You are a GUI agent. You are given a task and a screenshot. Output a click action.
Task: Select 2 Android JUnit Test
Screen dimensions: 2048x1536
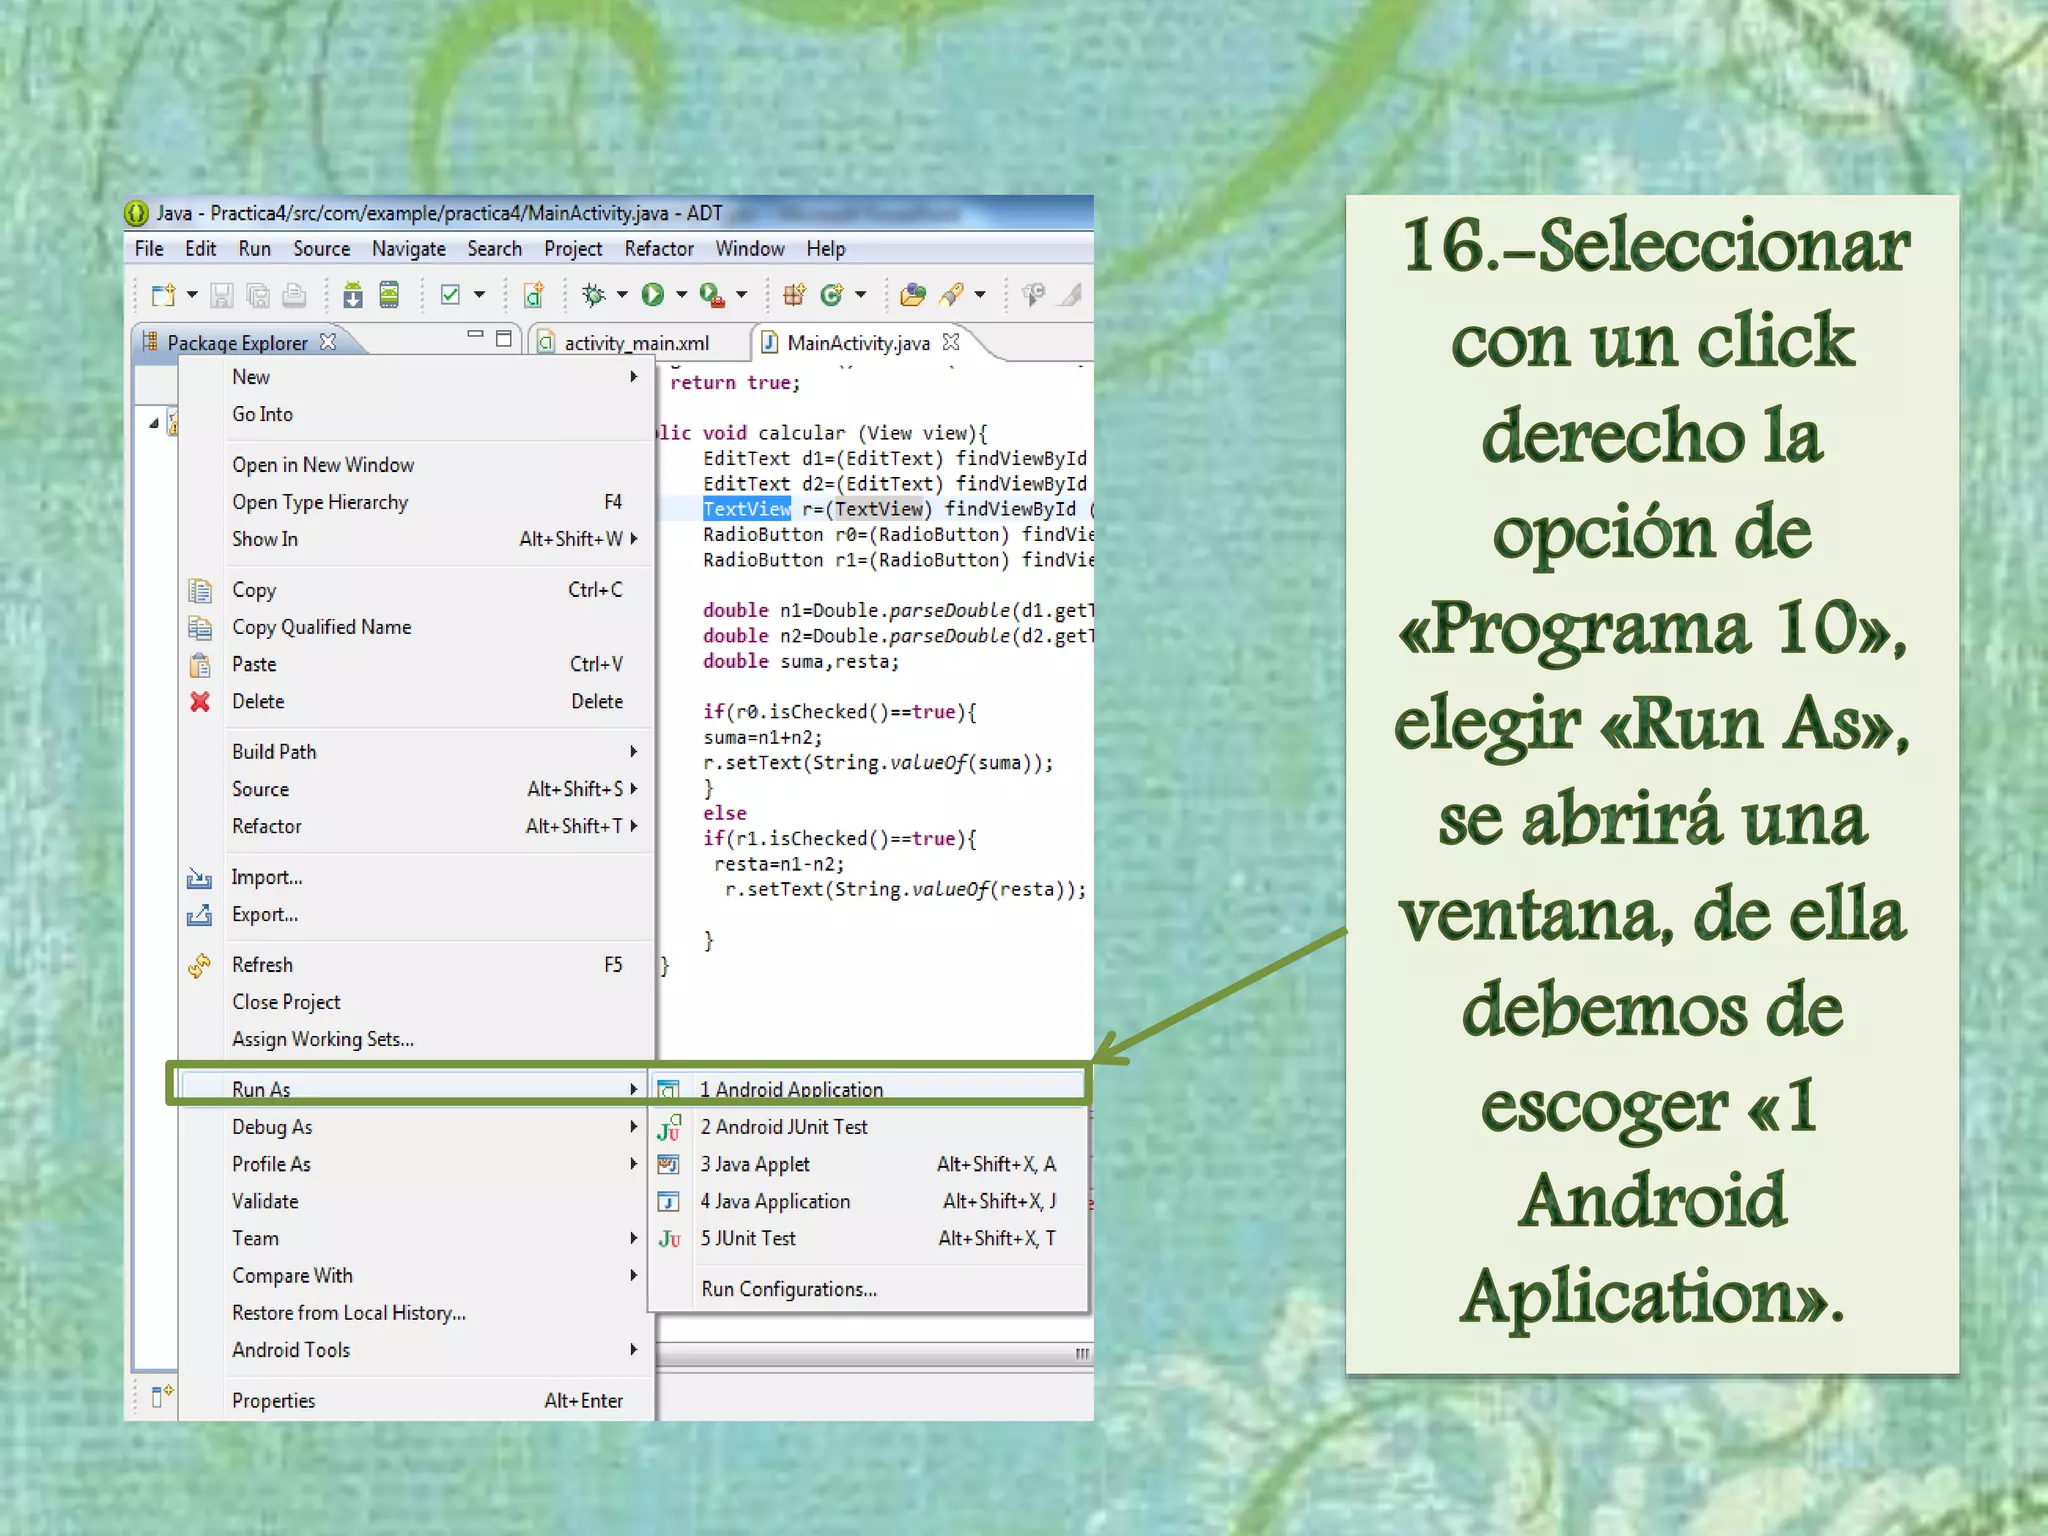[869, 1127]
